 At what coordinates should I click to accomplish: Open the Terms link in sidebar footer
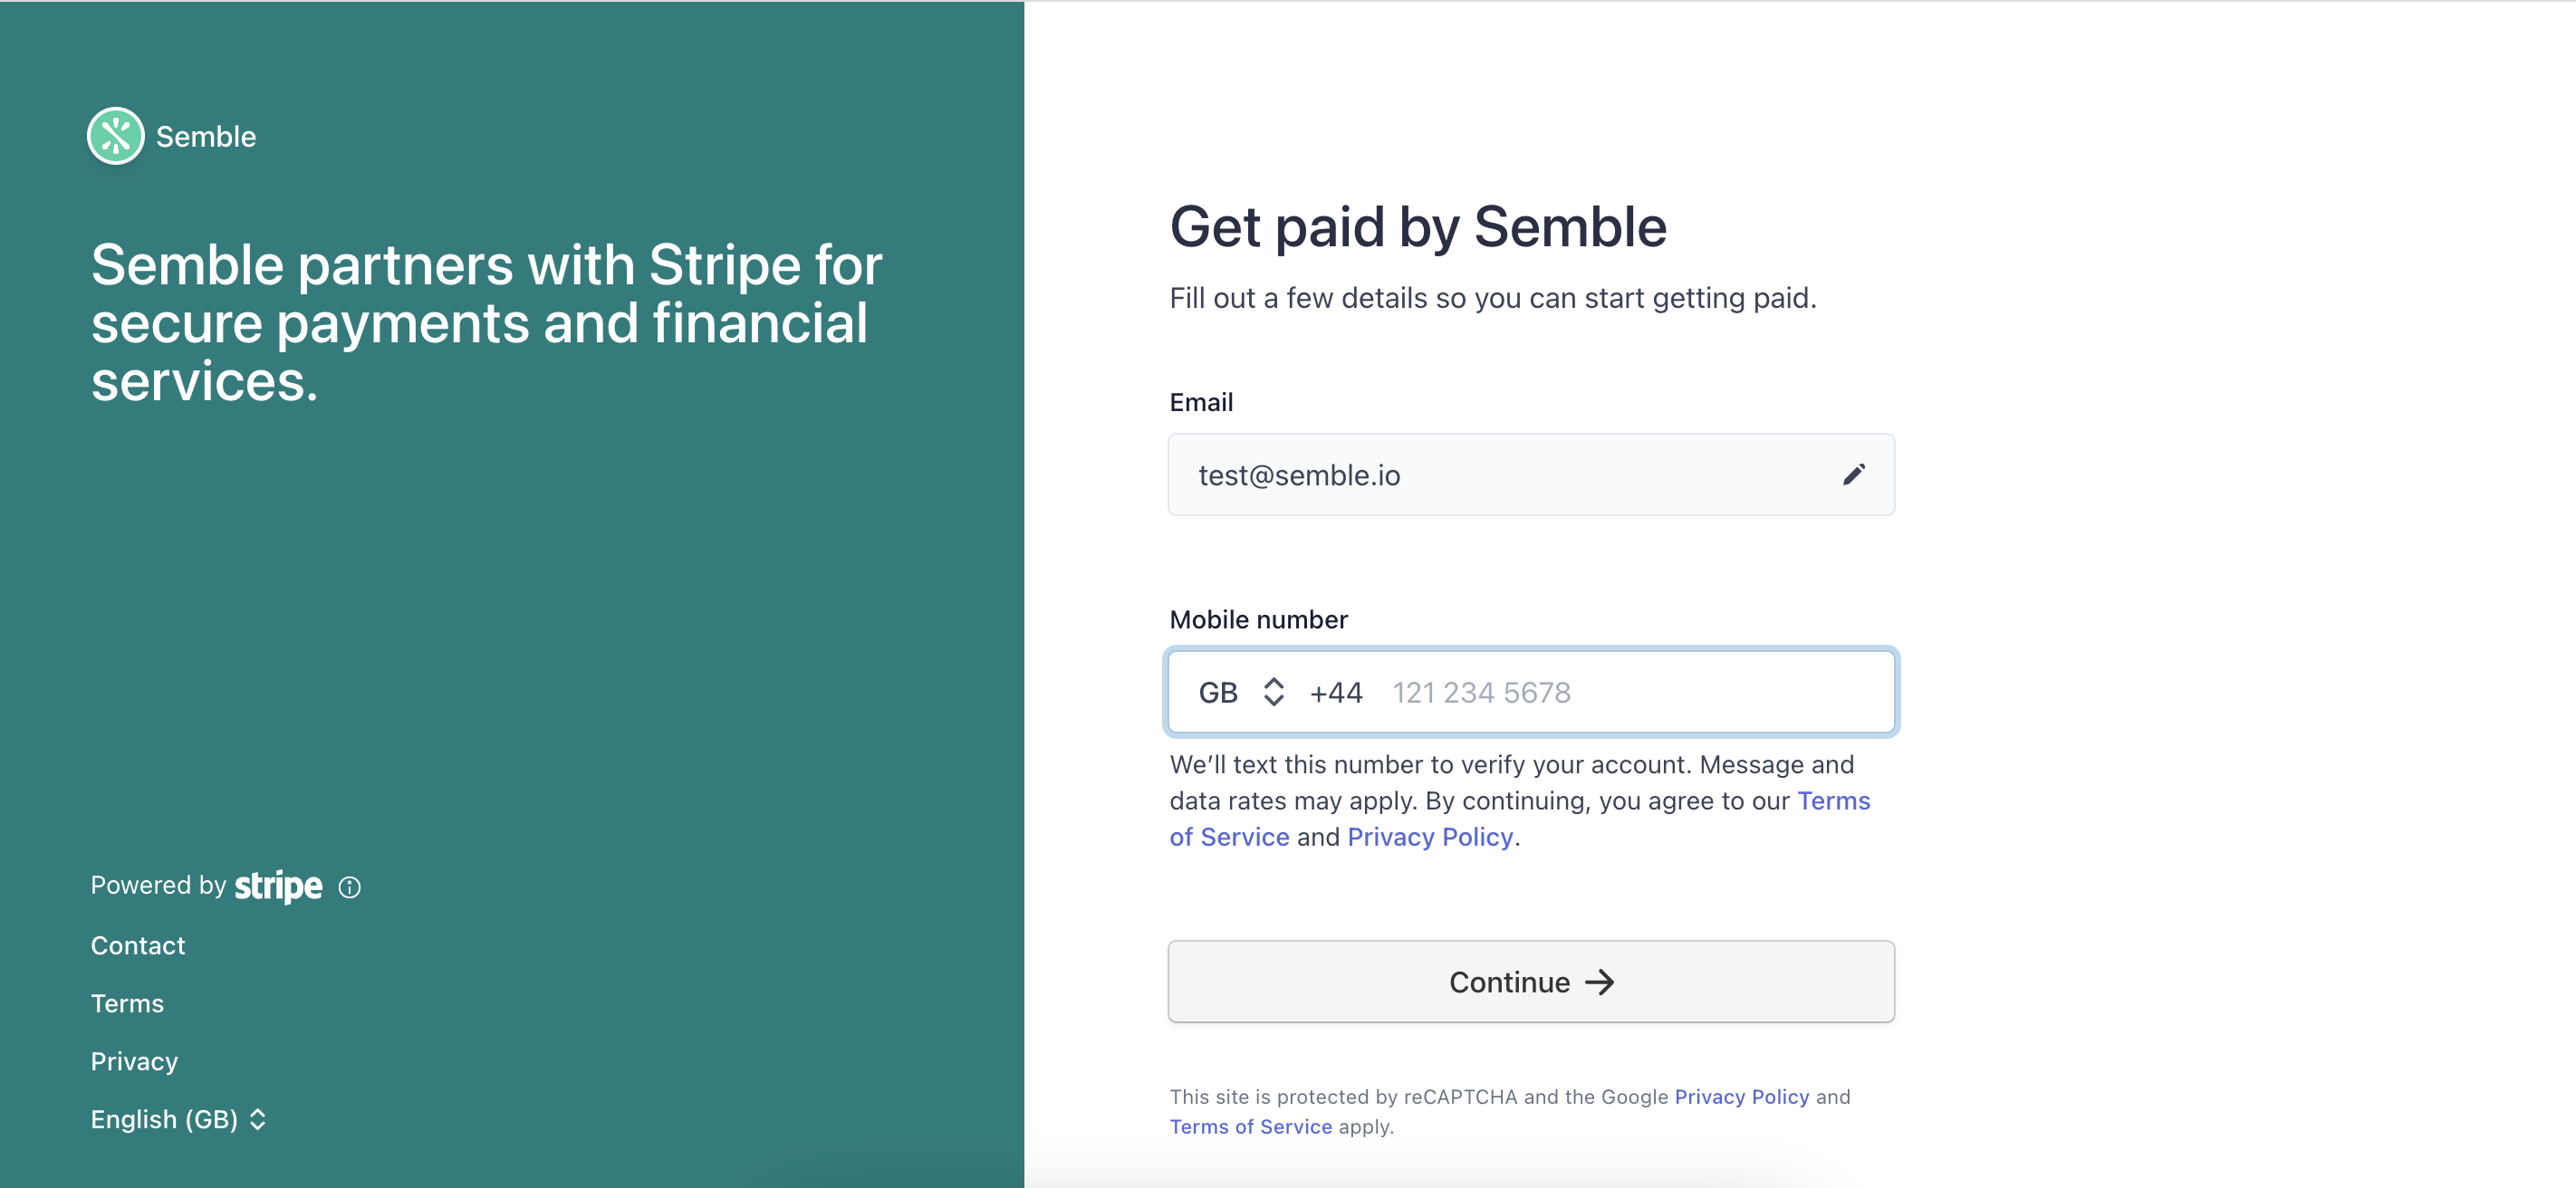point(127,1003)
